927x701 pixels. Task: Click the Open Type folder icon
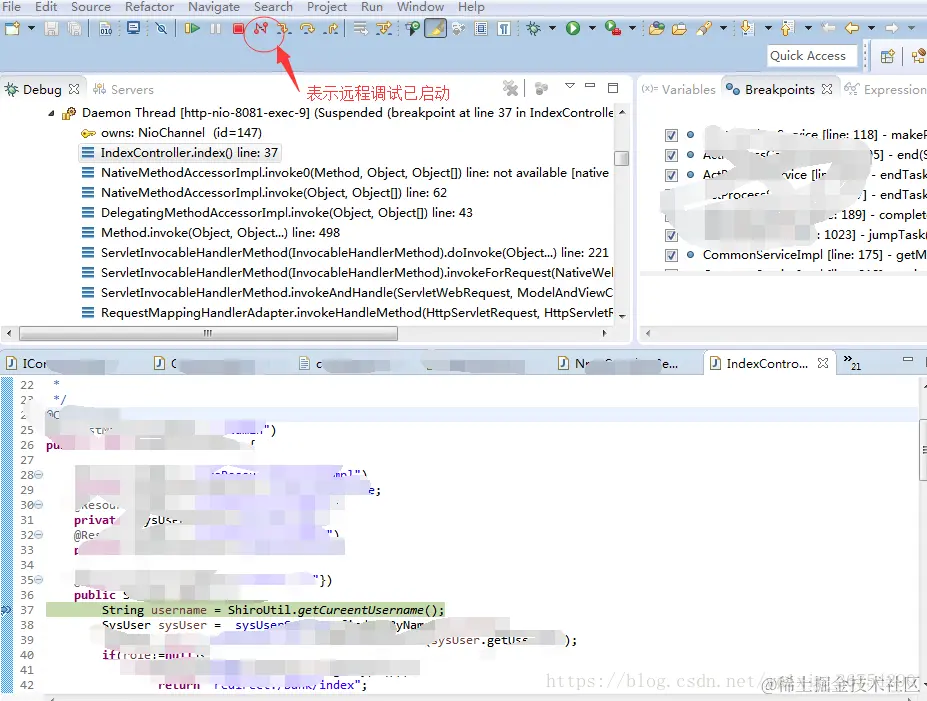coord(656,28)
